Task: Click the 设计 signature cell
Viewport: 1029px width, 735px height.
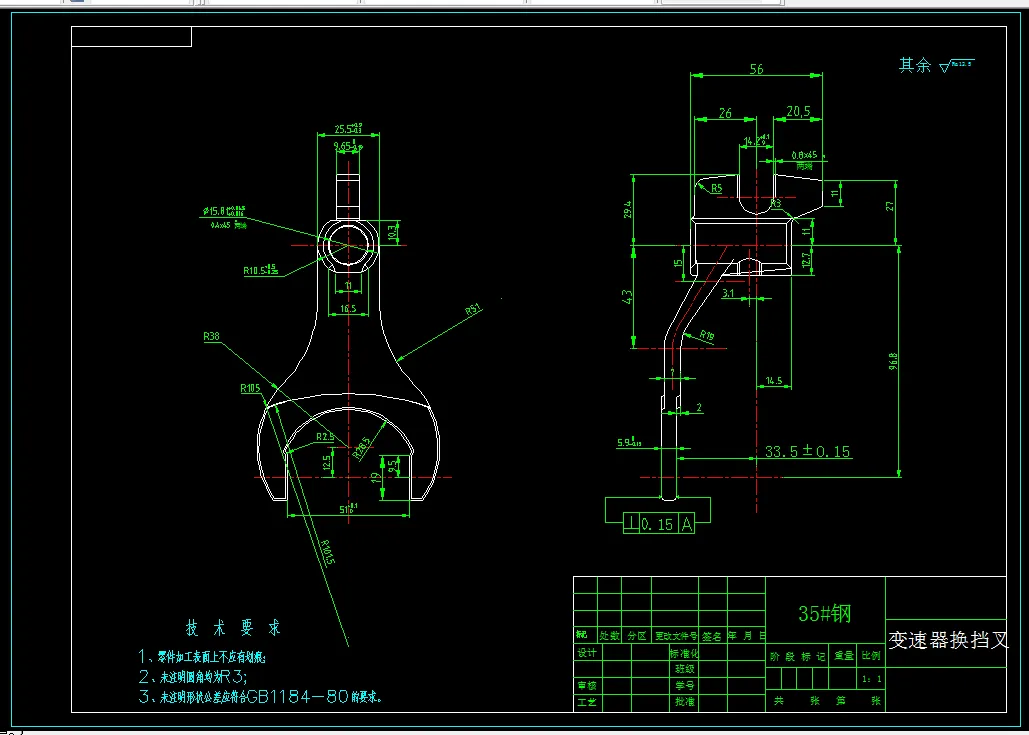Action: (x=586, y=654)
